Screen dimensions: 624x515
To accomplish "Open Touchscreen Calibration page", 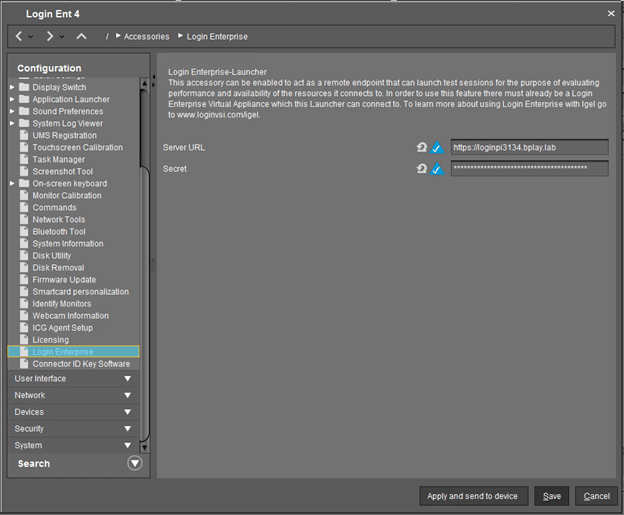I will point(78,147).
